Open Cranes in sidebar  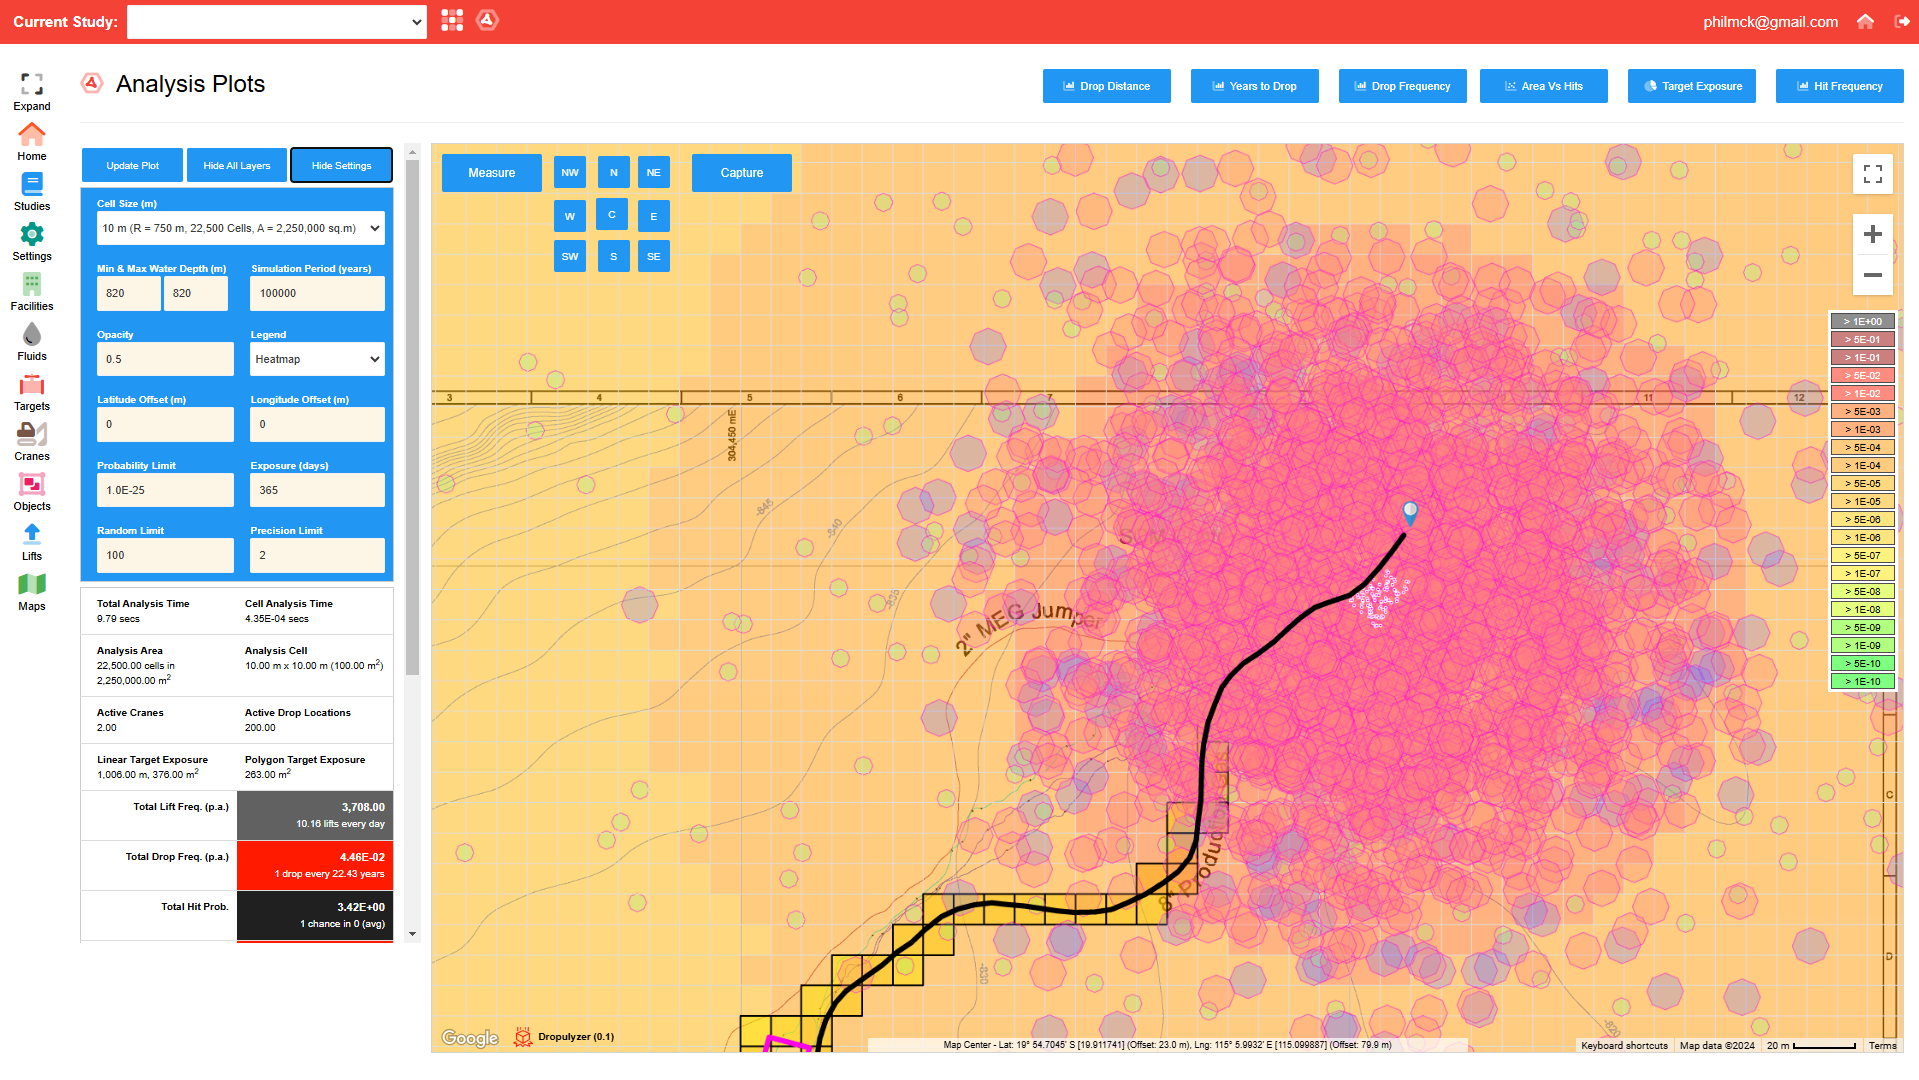32,442
